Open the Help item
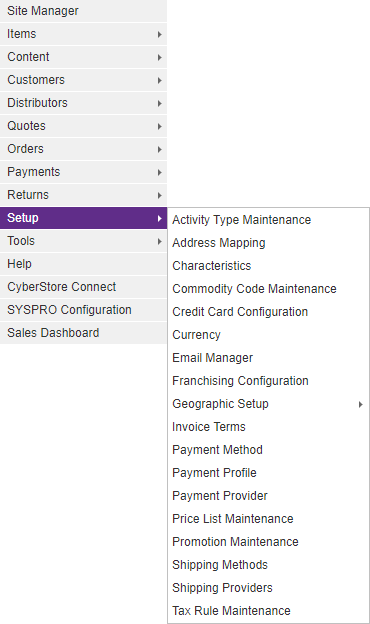This screenshot has height=624, width=370. click(83, 264)
